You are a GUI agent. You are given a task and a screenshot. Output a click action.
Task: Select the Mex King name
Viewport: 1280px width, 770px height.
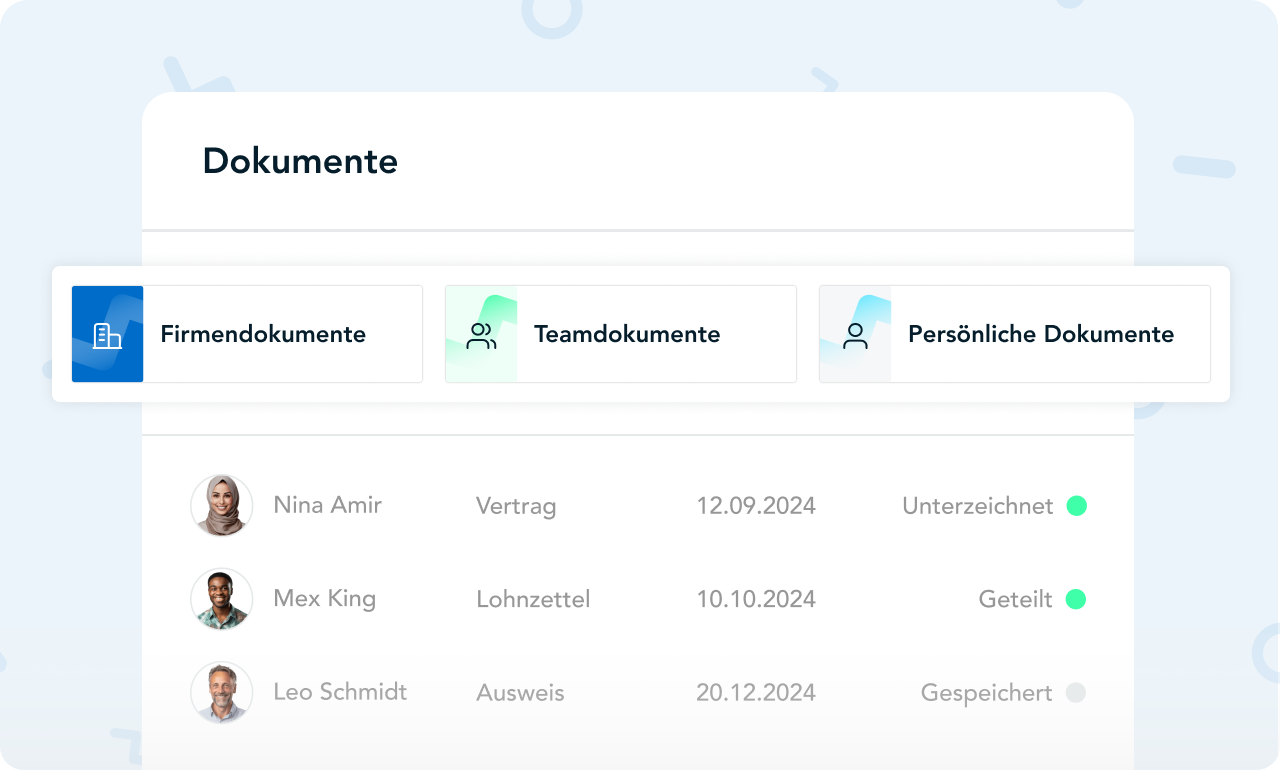pos(324,599)
